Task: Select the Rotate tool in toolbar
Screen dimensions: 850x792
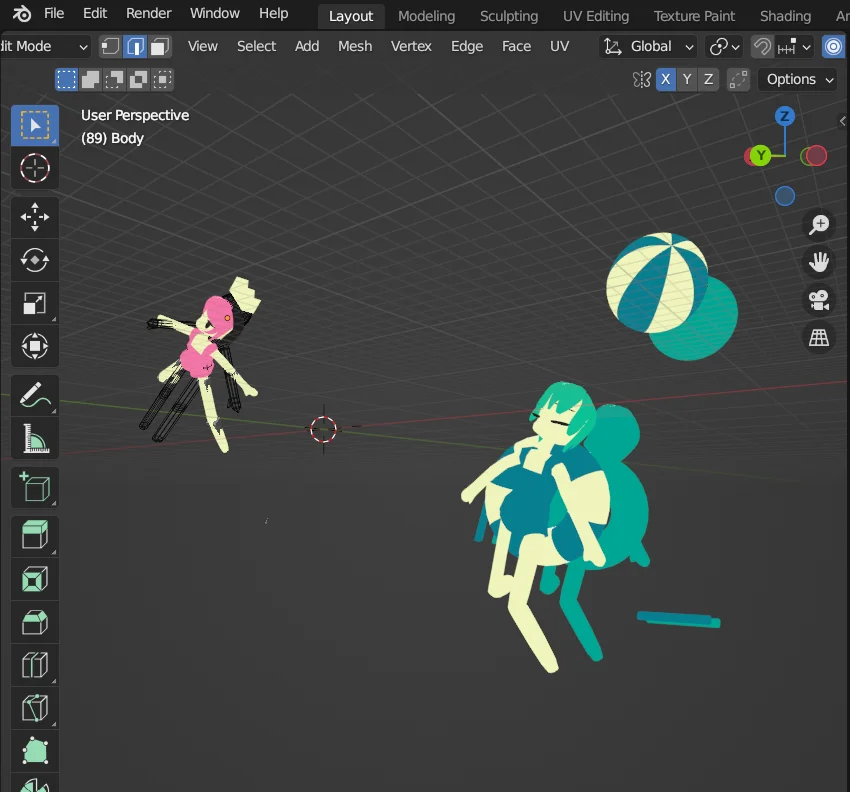Action: click(x=35, y=260)
